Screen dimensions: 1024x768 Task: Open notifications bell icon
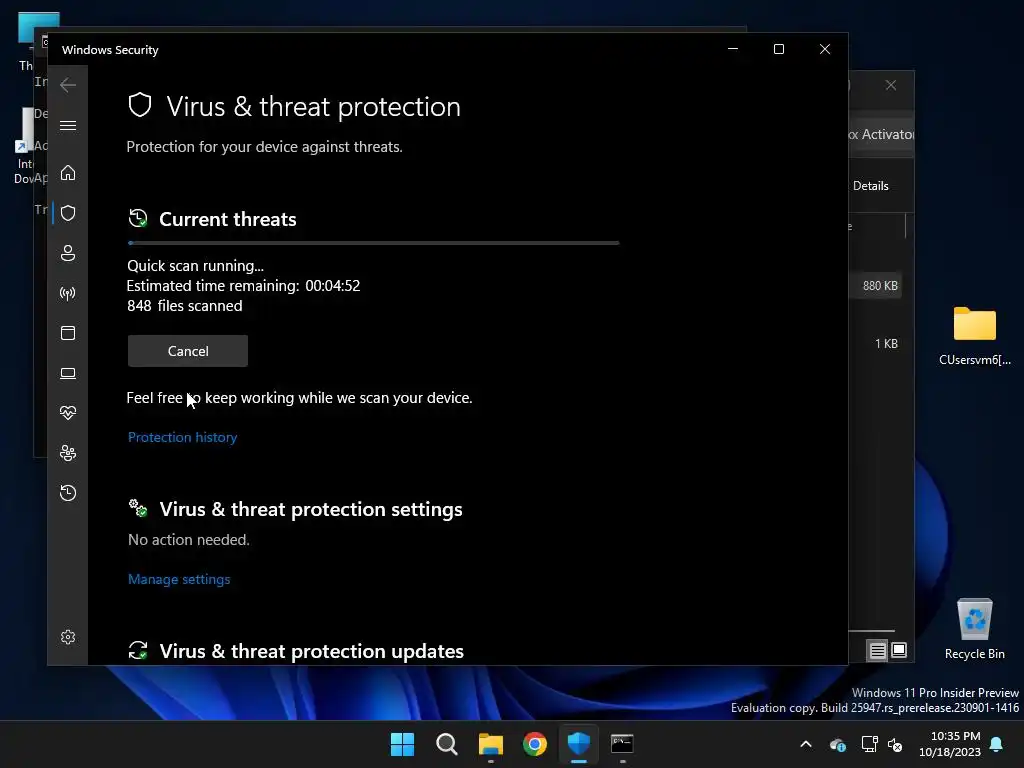(997, 744)
